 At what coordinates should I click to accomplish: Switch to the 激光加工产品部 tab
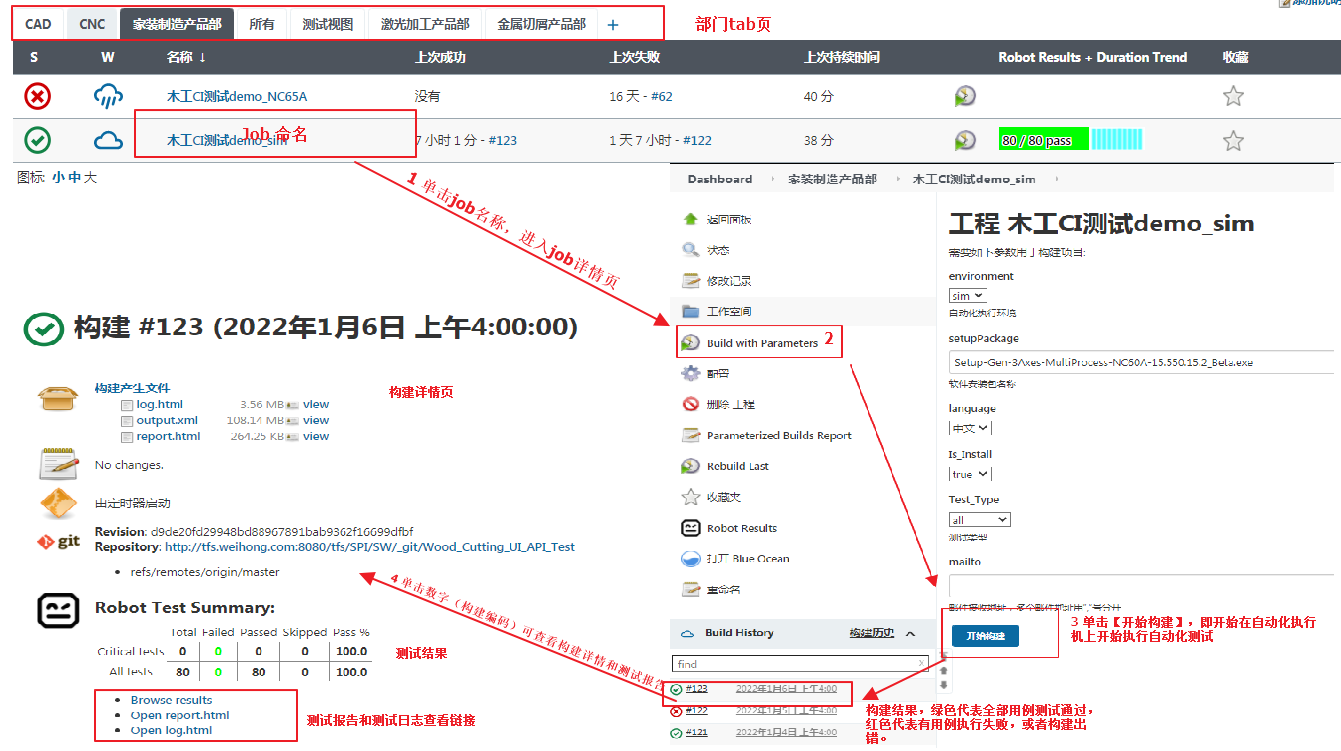click(425, 24)
